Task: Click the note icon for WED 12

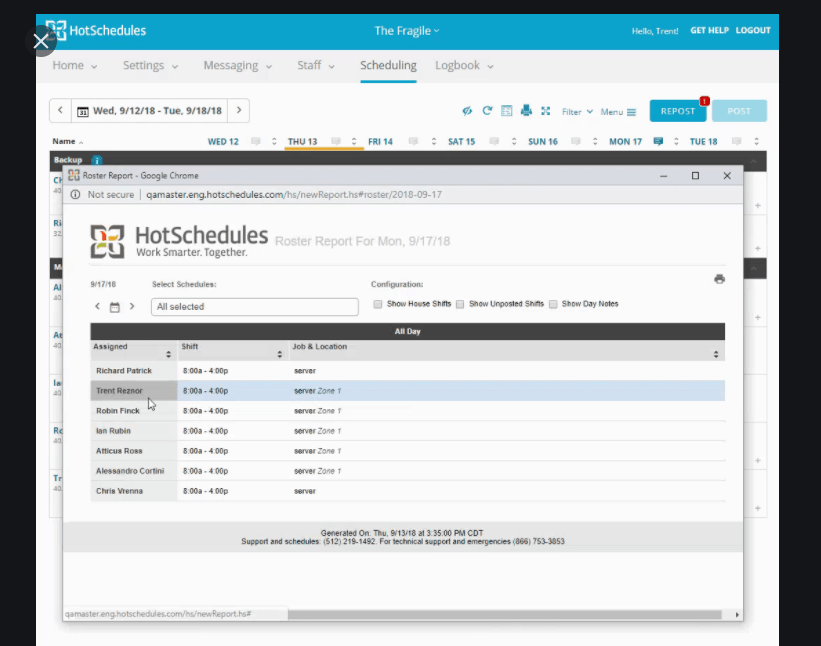Action: pyautogui.click(x=256, y=141)
